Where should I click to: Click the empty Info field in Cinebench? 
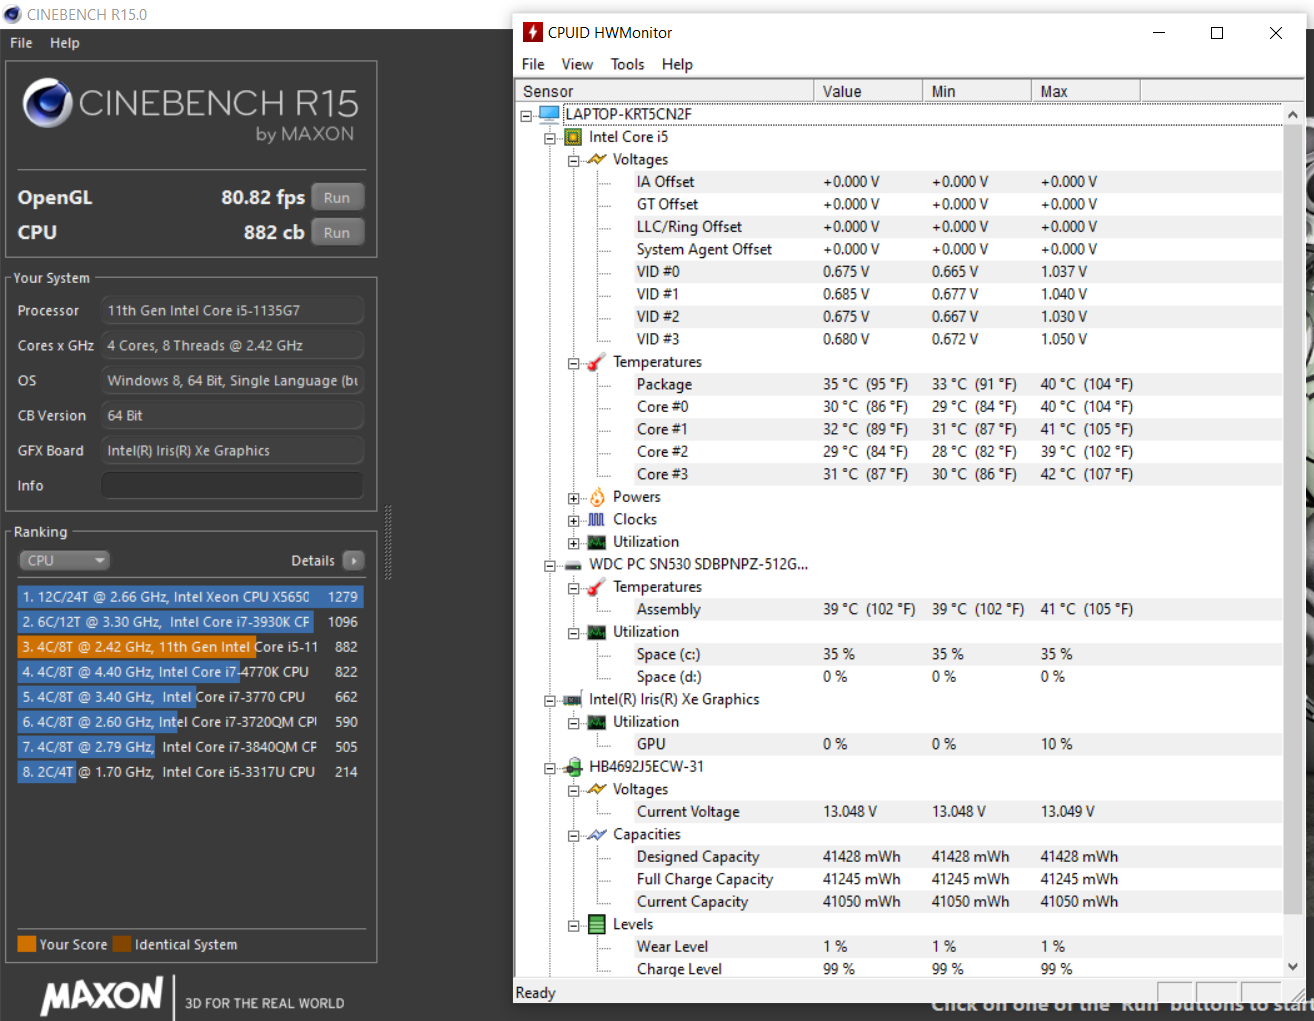coord(232,486)
